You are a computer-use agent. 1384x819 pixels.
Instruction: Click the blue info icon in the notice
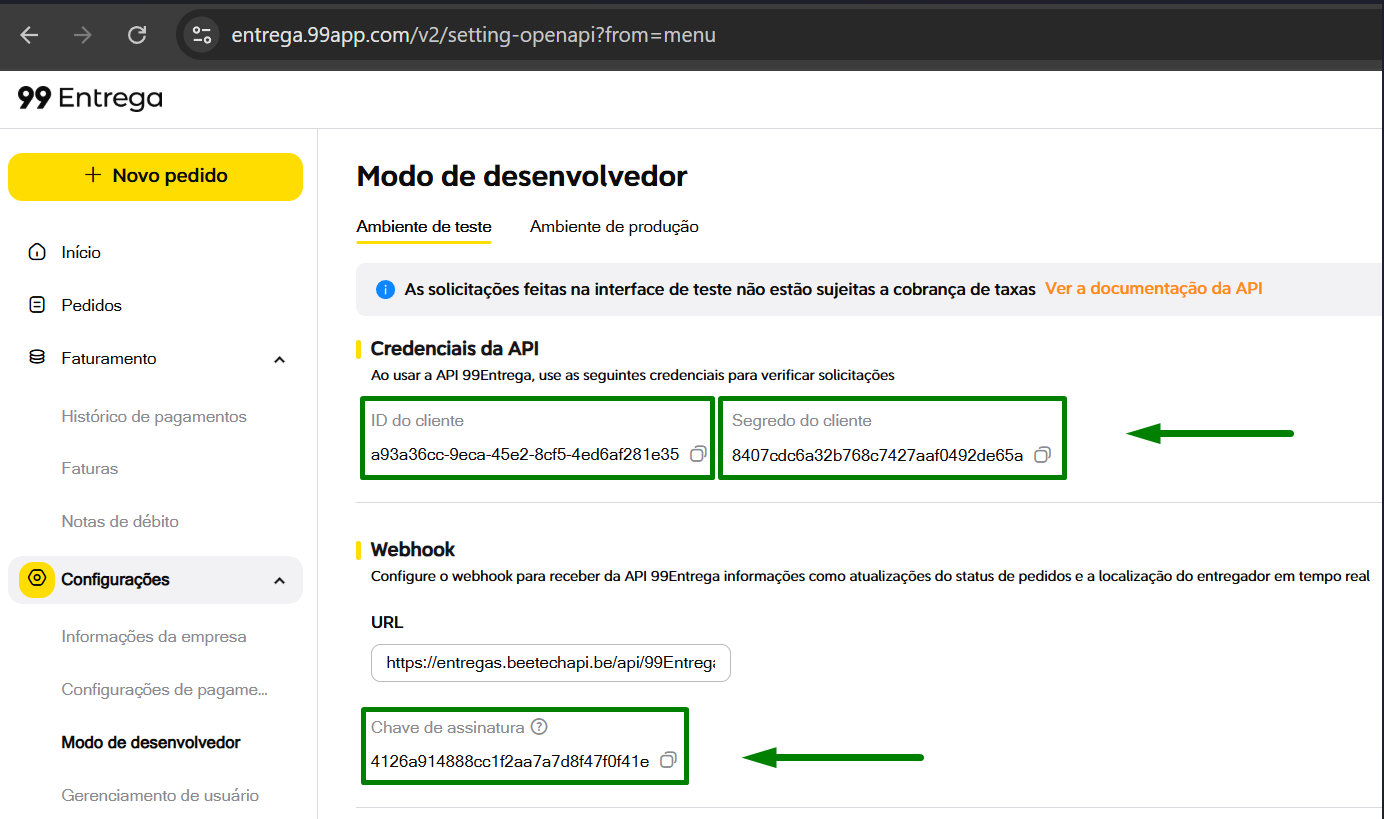[385, 289]
